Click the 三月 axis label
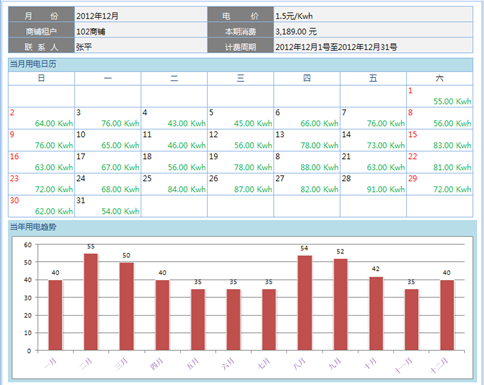Image resolution: width=484 pixels, height=385 pixels. click(x=121, y=364)
